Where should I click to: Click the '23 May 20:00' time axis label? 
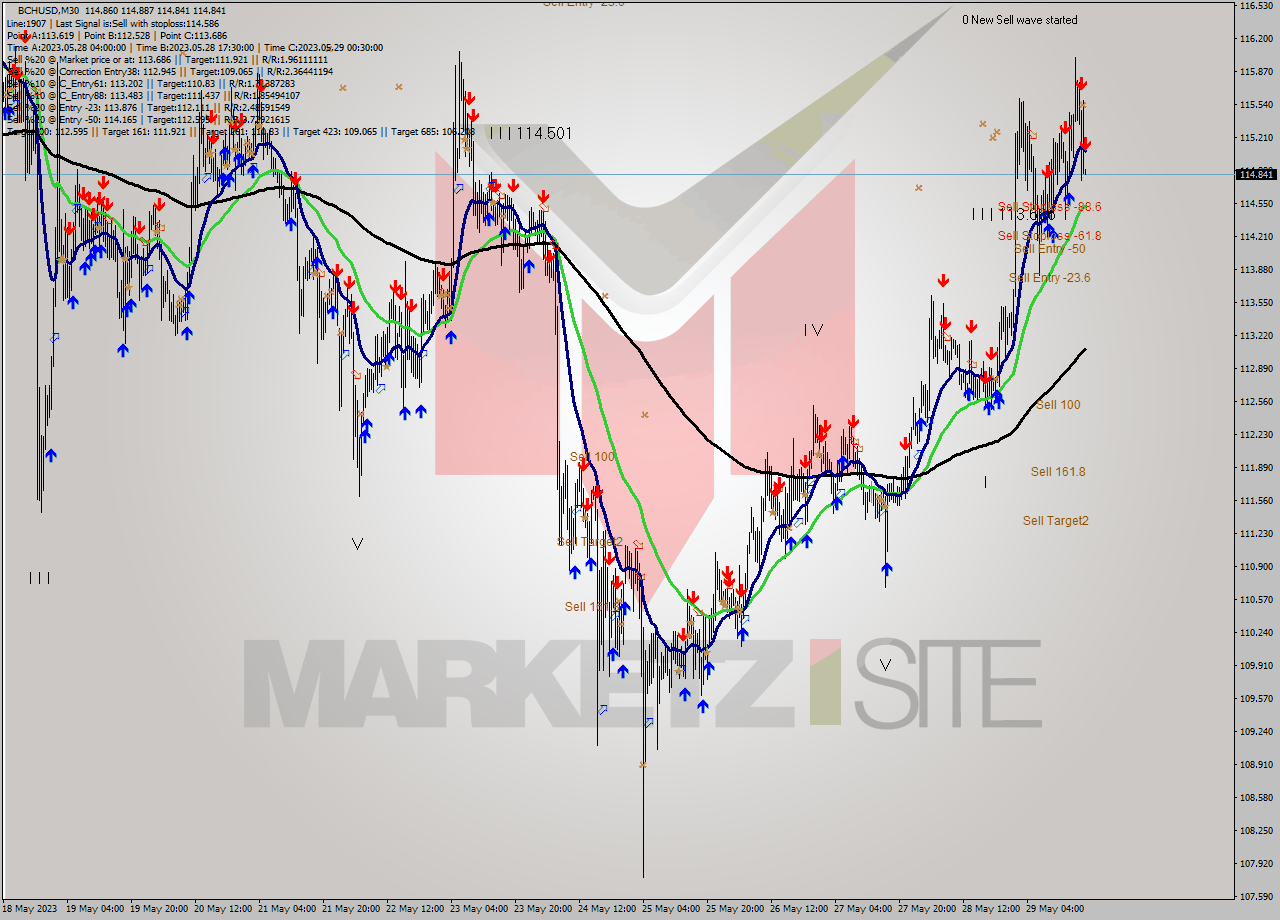541,909
